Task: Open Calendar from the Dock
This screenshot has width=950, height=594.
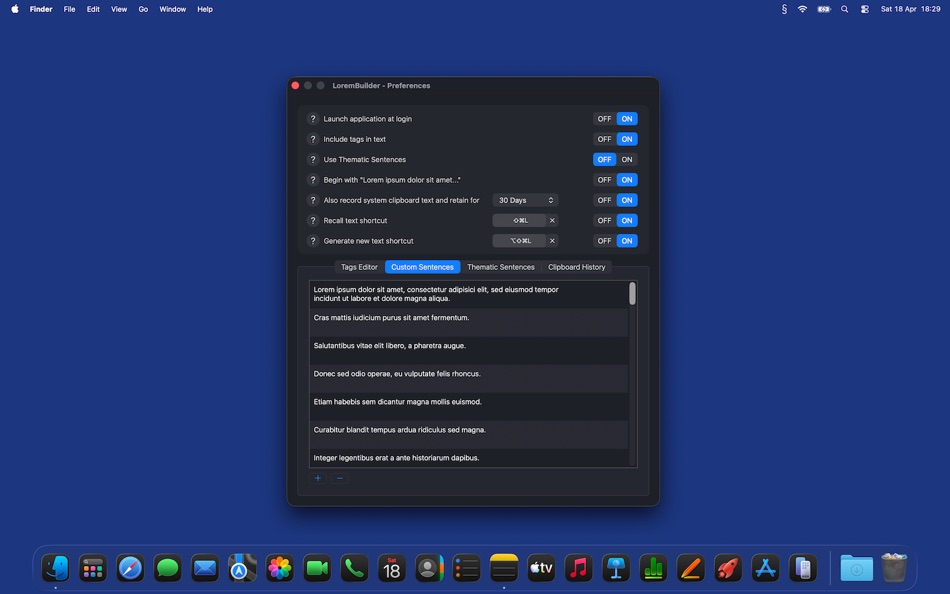Action: coord(391,569)
